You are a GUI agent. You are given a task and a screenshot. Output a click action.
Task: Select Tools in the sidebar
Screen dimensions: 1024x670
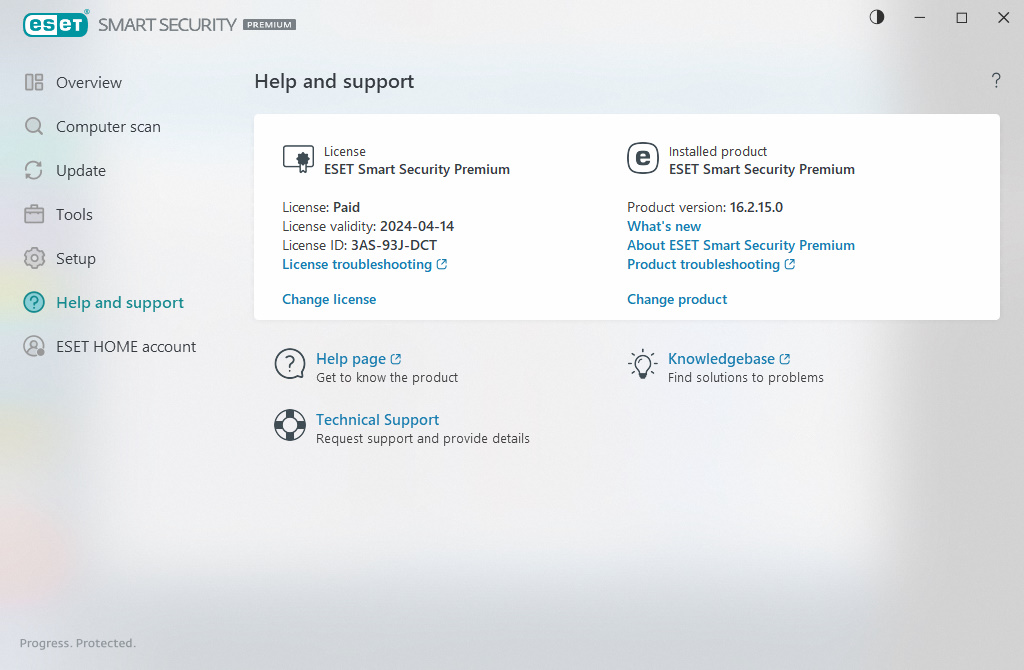(74, 214)
